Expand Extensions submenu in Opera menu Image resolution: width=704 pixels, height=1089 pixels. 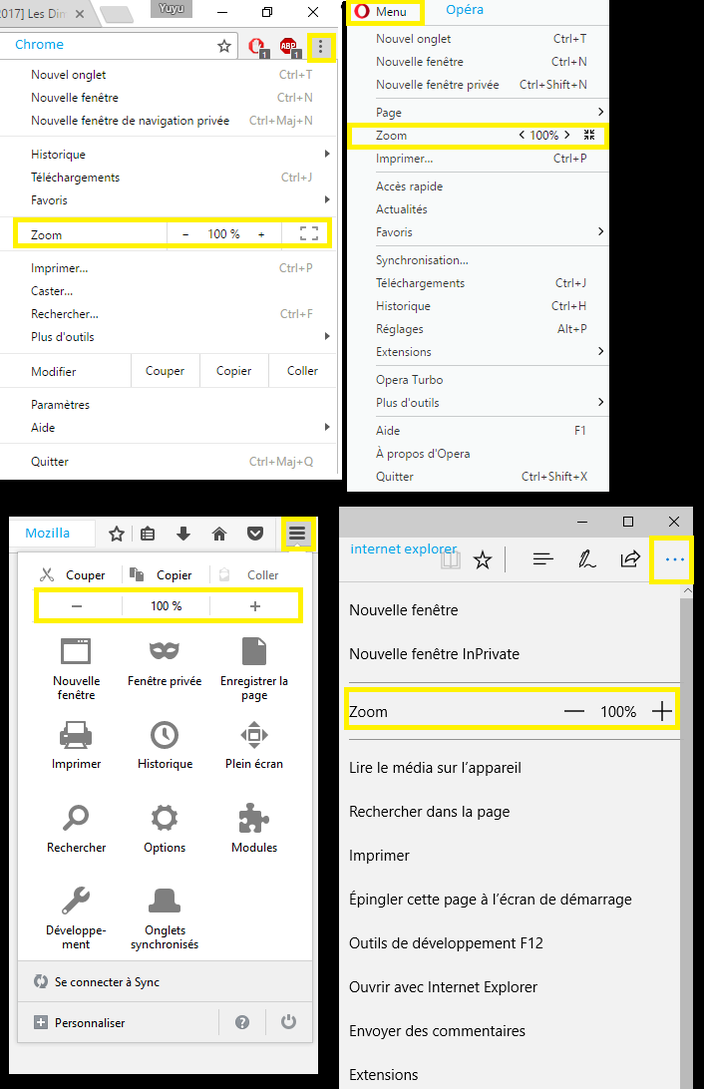[x=601, y=351]
